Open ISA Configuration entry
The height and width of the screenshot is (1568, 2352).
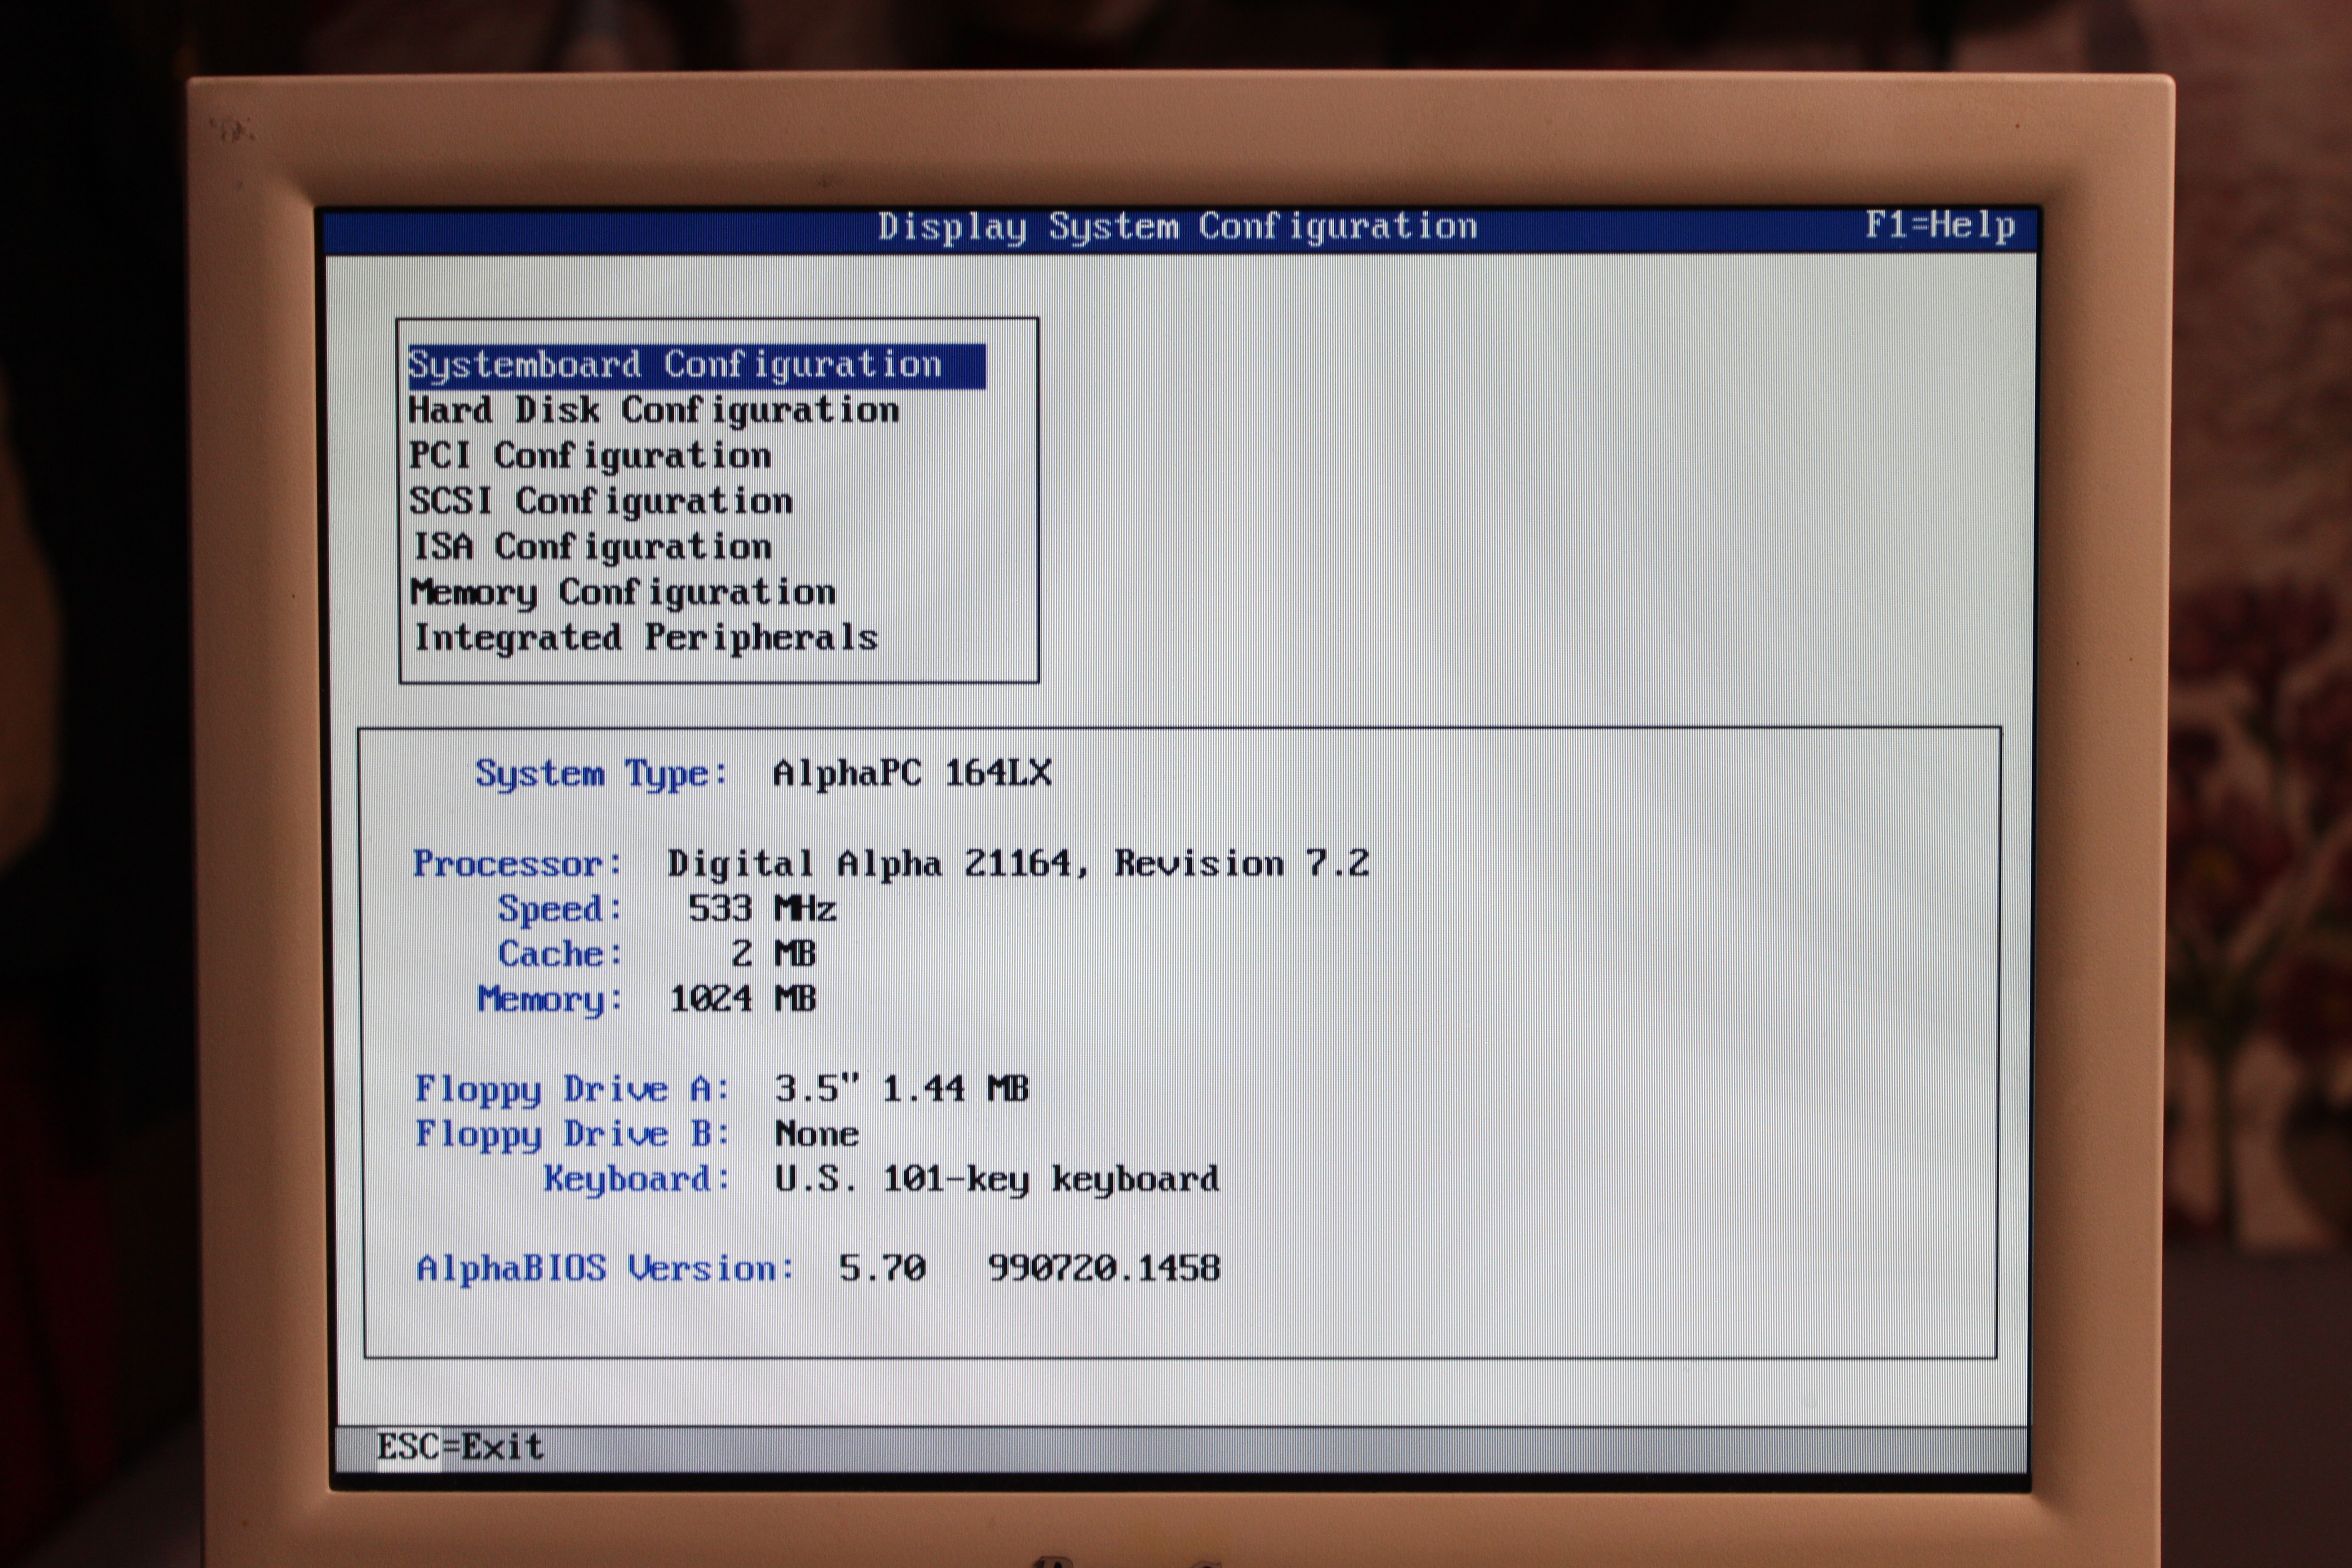[592, 547]
